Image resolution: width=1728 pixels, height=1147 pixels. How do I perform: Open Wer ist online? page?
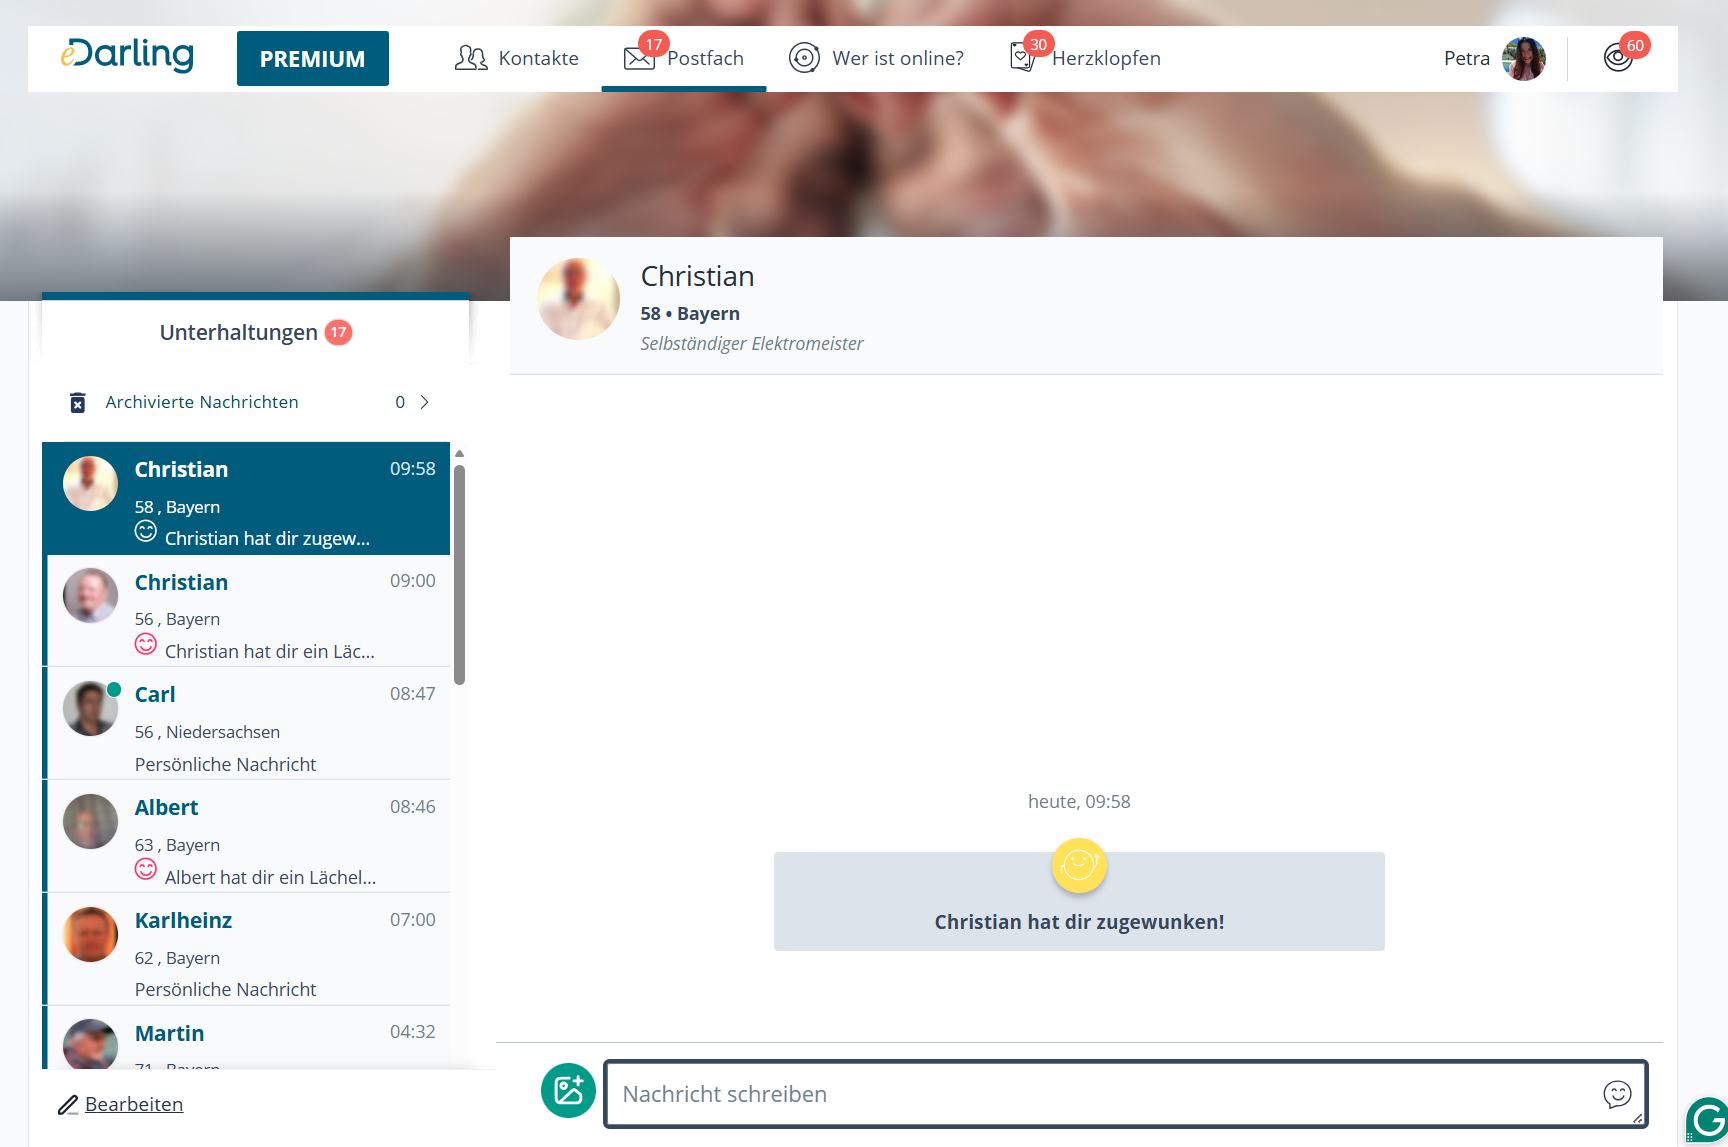[x=876, y=58]
